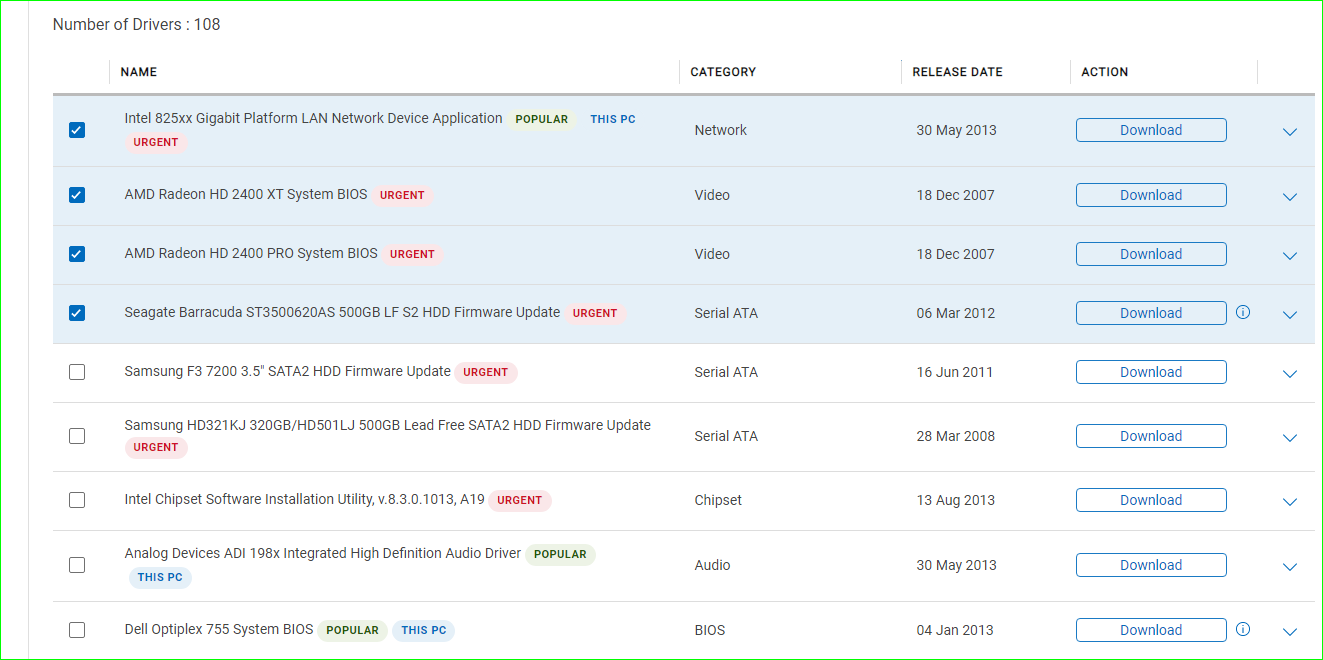Click the URGENT badge on AMD Radeon XT row
The image size is (1323, 660).
(x=402, y=195)
